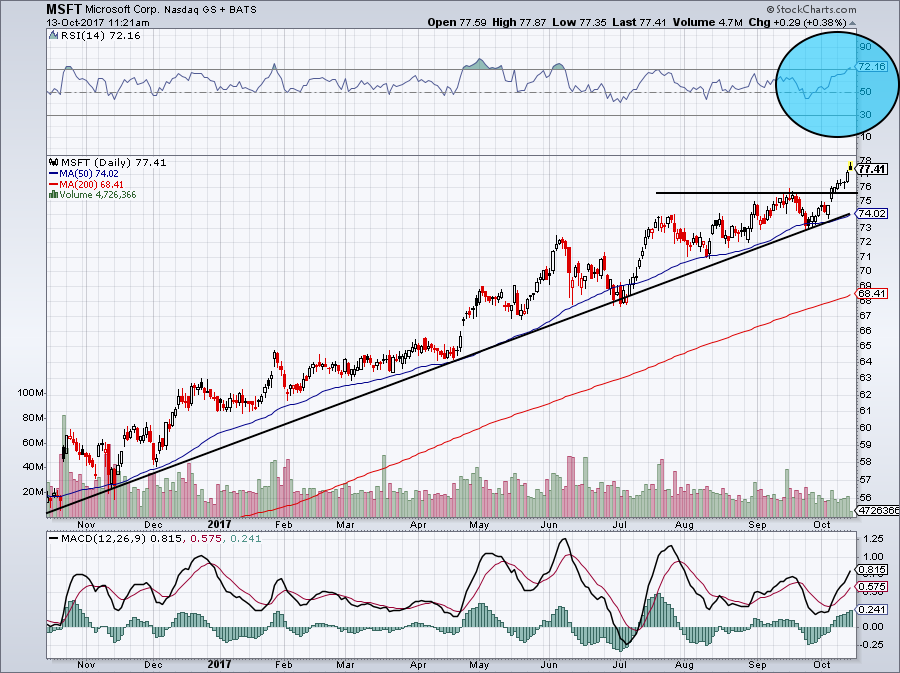Click the 0.815 MACD value tag on axis

pyautogui.click(x=872, y=570)
